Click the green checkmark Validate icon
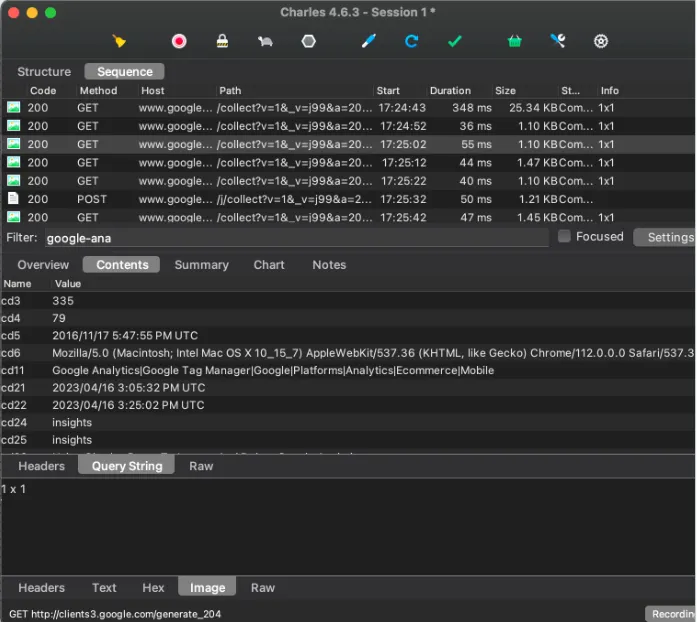697x622 pixels. point(454,41)
